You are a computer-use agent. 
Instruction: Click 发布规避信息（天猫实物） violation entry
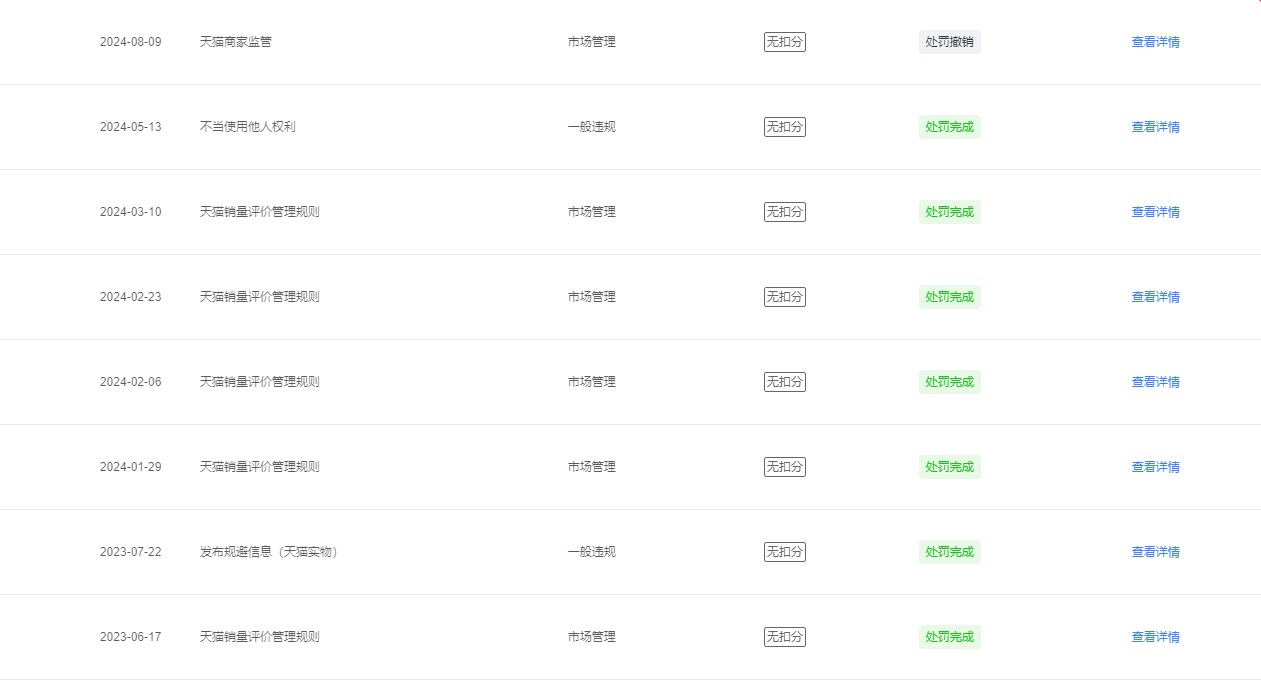coord(268,552)
